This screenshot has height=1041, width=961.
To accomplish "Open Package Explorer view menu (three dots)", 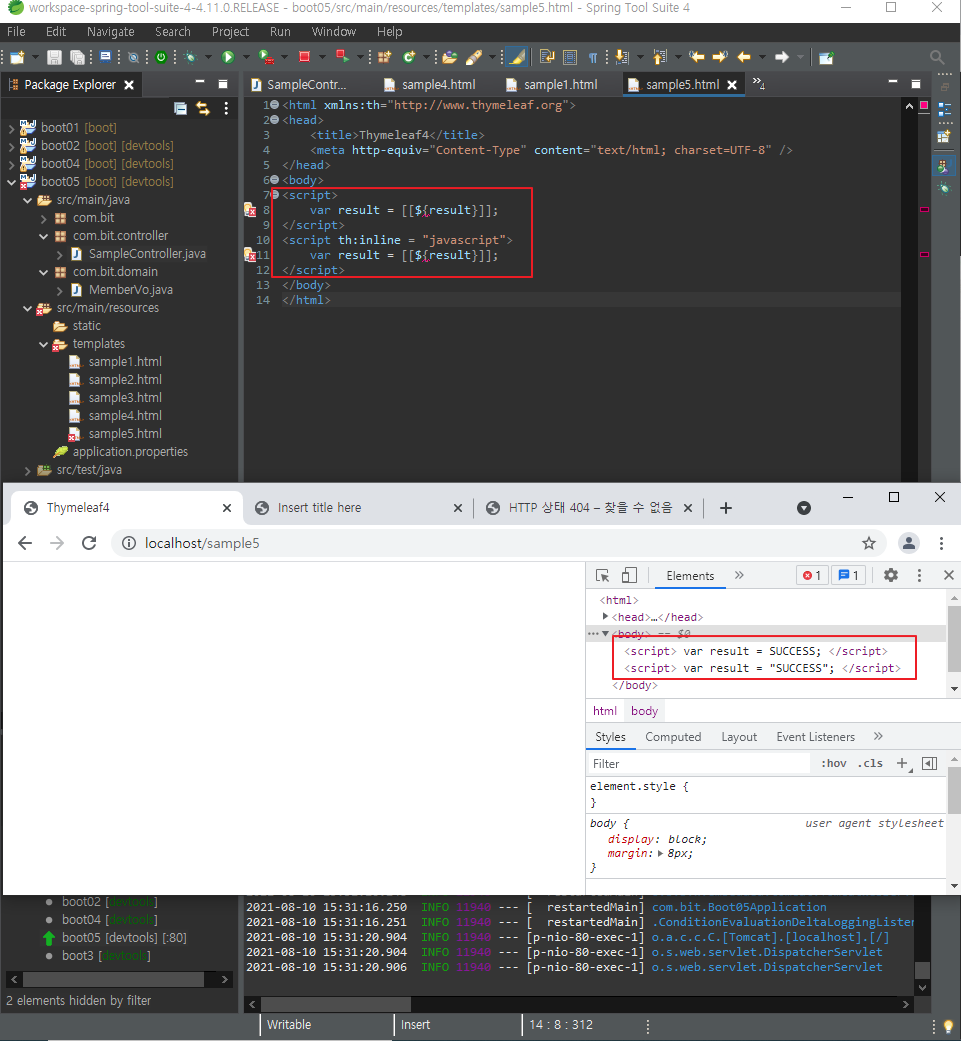I will click(226, 108).
